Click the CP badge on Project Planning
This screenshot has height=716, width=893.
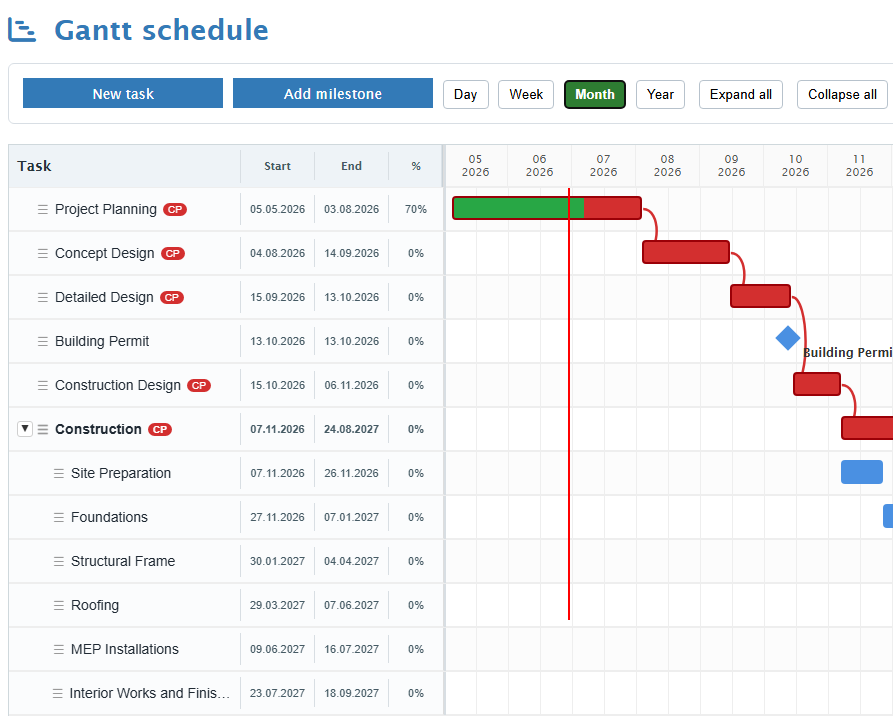[x=175, y=210]
